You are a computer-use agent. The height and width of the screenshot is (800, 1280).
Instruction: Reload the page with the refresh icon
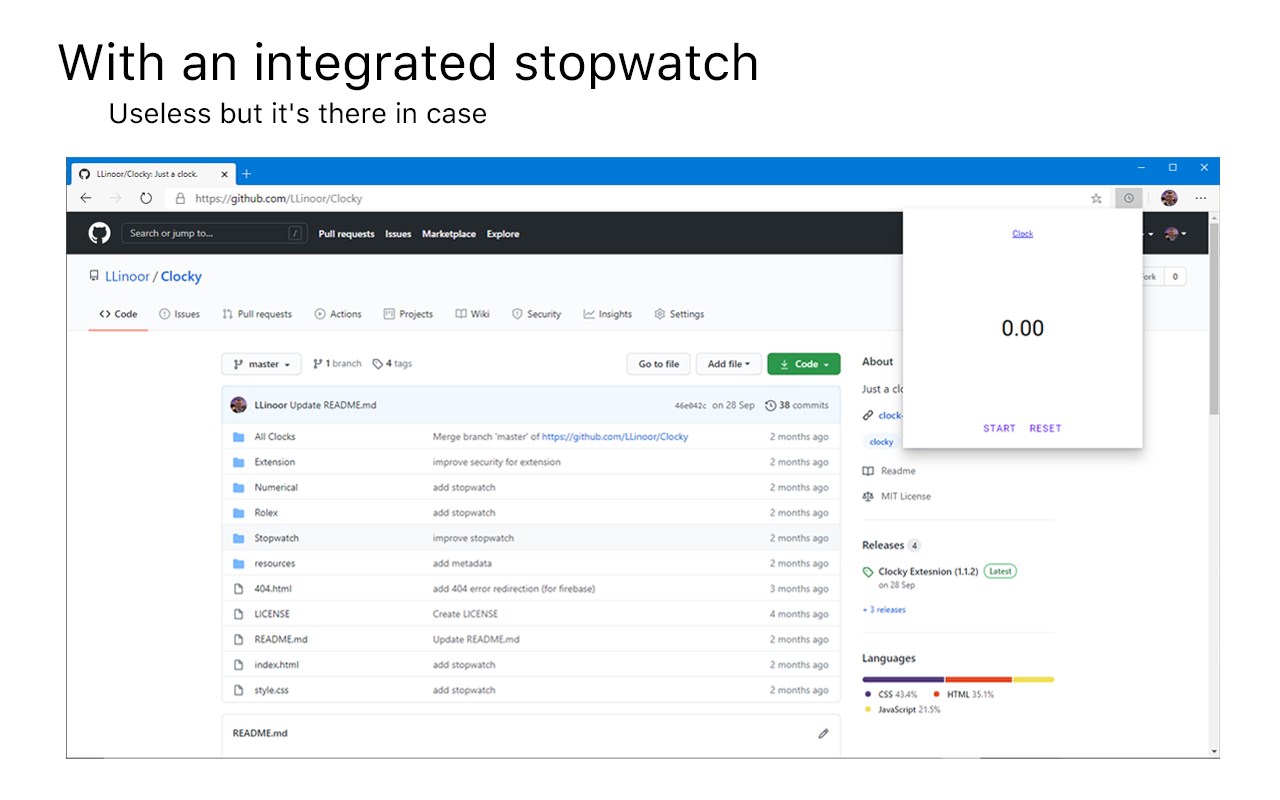pos(146,198)
